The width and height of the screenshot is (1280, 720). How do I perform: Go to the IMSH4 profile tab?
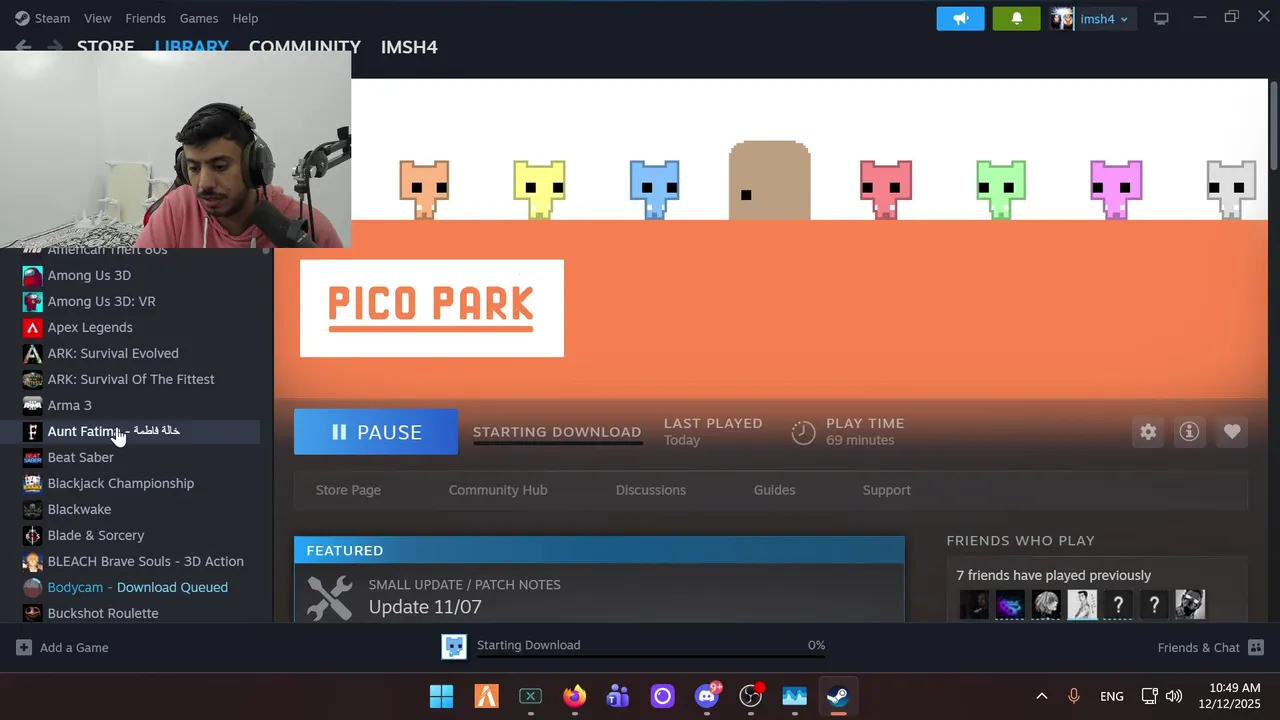click(409, 47)
